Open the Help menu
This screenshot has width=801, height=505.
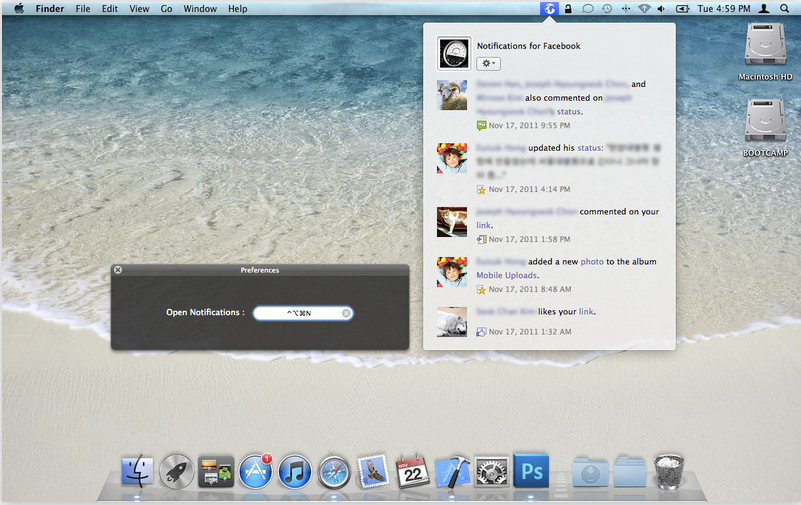point(238,9)
